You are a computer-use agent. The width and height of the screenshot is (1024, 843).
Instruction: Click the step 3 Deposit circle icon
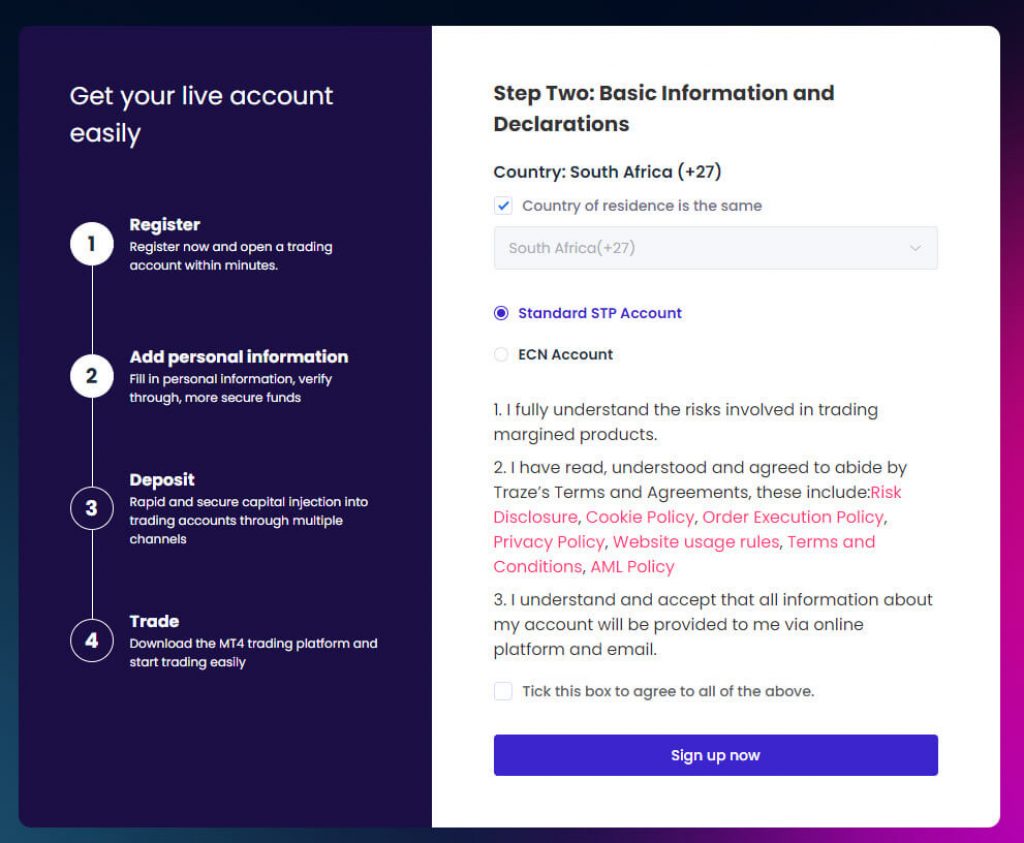point(91,508)
